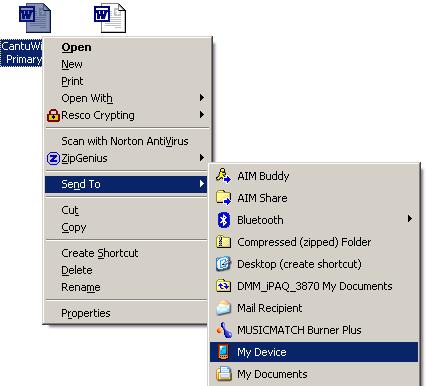Image resolution: width=426 pixels, height=386 pixels.
Task: Click the AIM Buddy icon
Action: [x=223, y=176]
